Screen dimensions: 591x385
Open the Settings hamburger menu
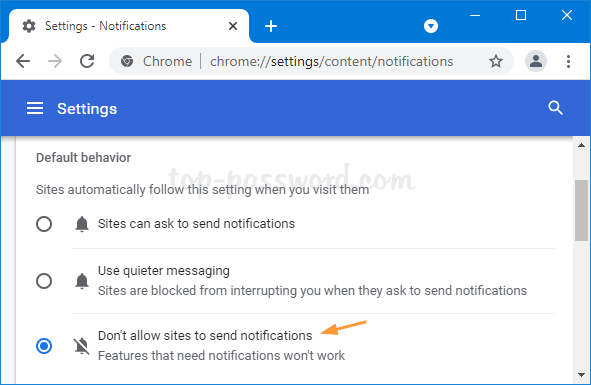[x=35, y=109]
